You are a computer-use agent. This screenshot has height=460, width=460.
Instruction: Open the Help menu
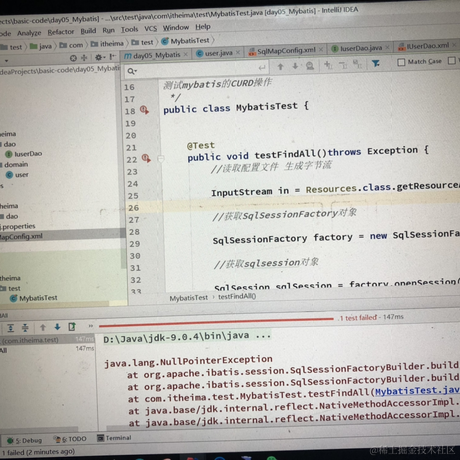pos(203,27)
